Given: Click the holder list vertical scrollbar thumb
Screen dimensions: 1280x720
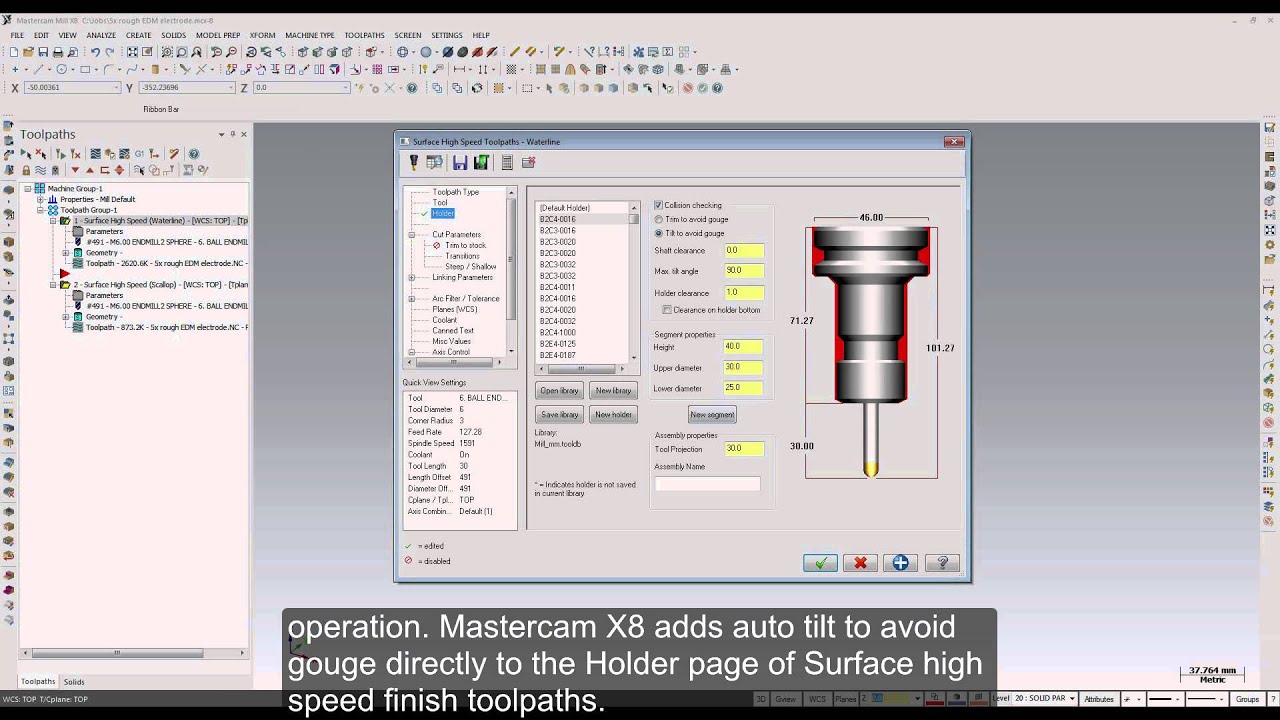Looking at the screenshot, I should [x=634, y=219].
